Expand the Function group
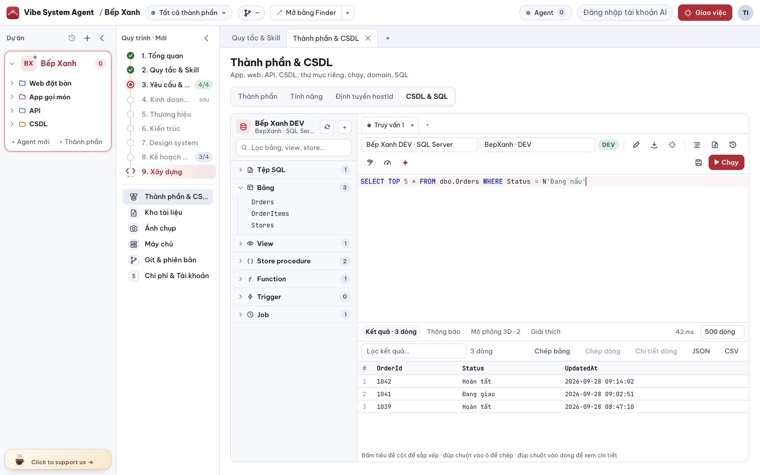This screenshot has height=475, width=760. point(240,279)
